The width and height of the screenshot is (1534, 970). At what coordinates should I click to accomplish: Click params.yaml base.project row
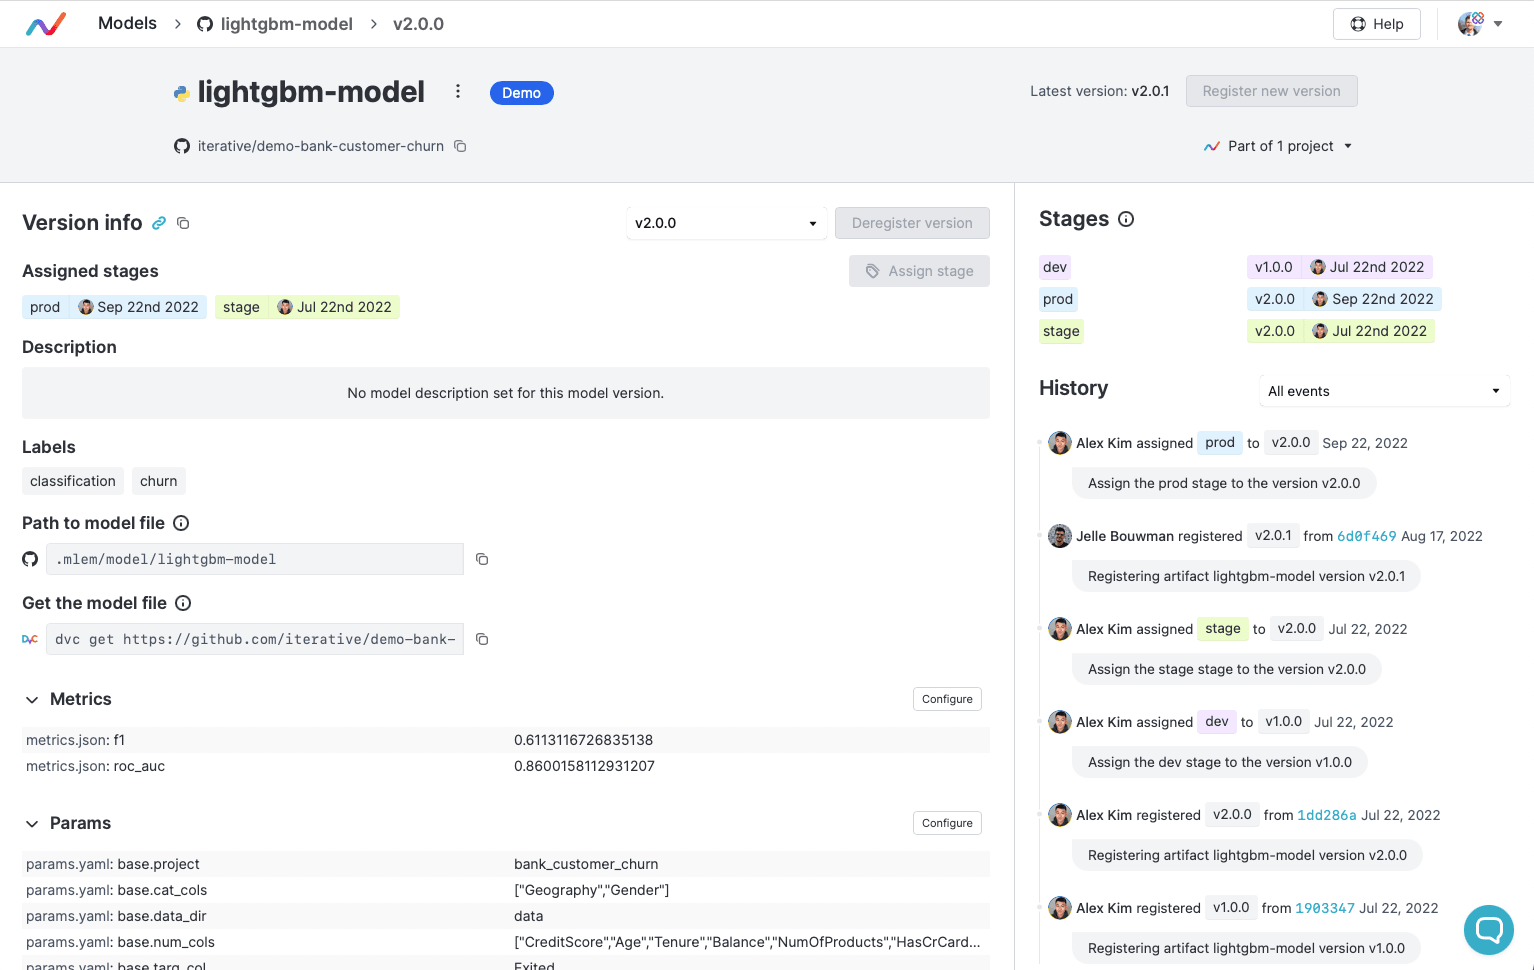pyautogui.click(x=506, y=864)
